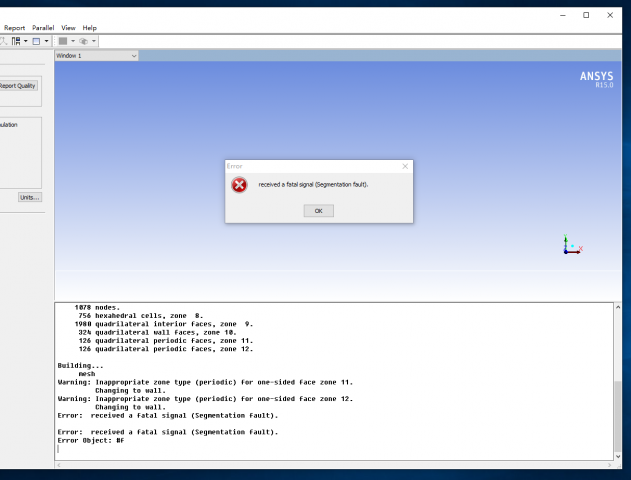Open the Report menu
This screenshot has height=480, width=631.
pos(14,27)
